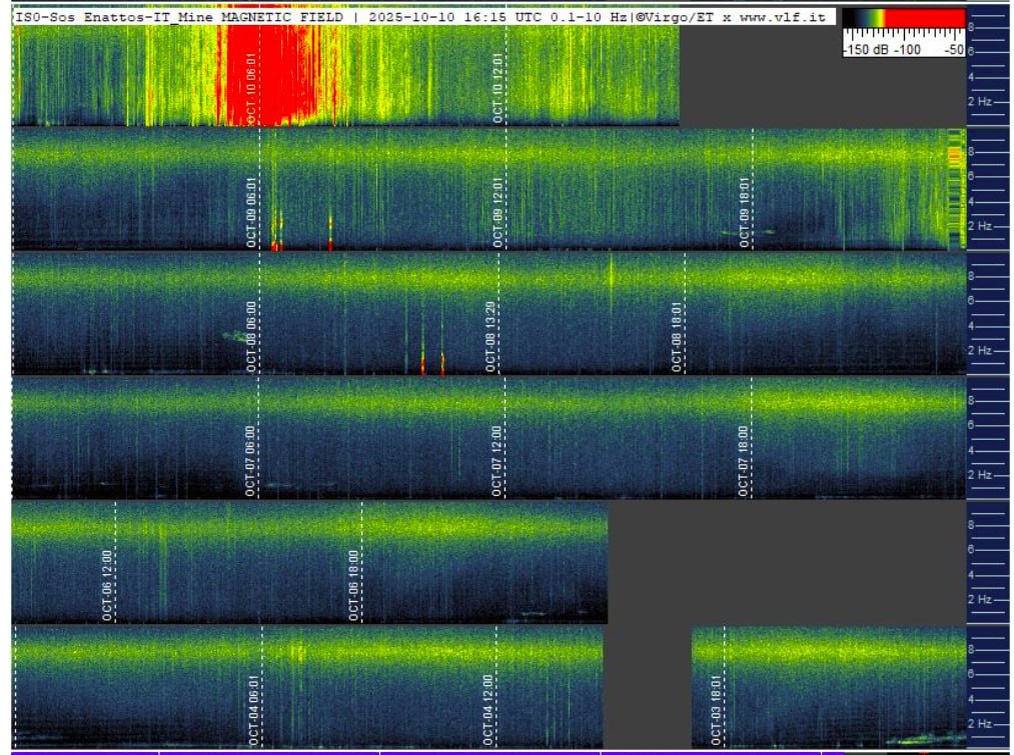Click the OCT-03 18:01 time marker

tap(716, 710)
